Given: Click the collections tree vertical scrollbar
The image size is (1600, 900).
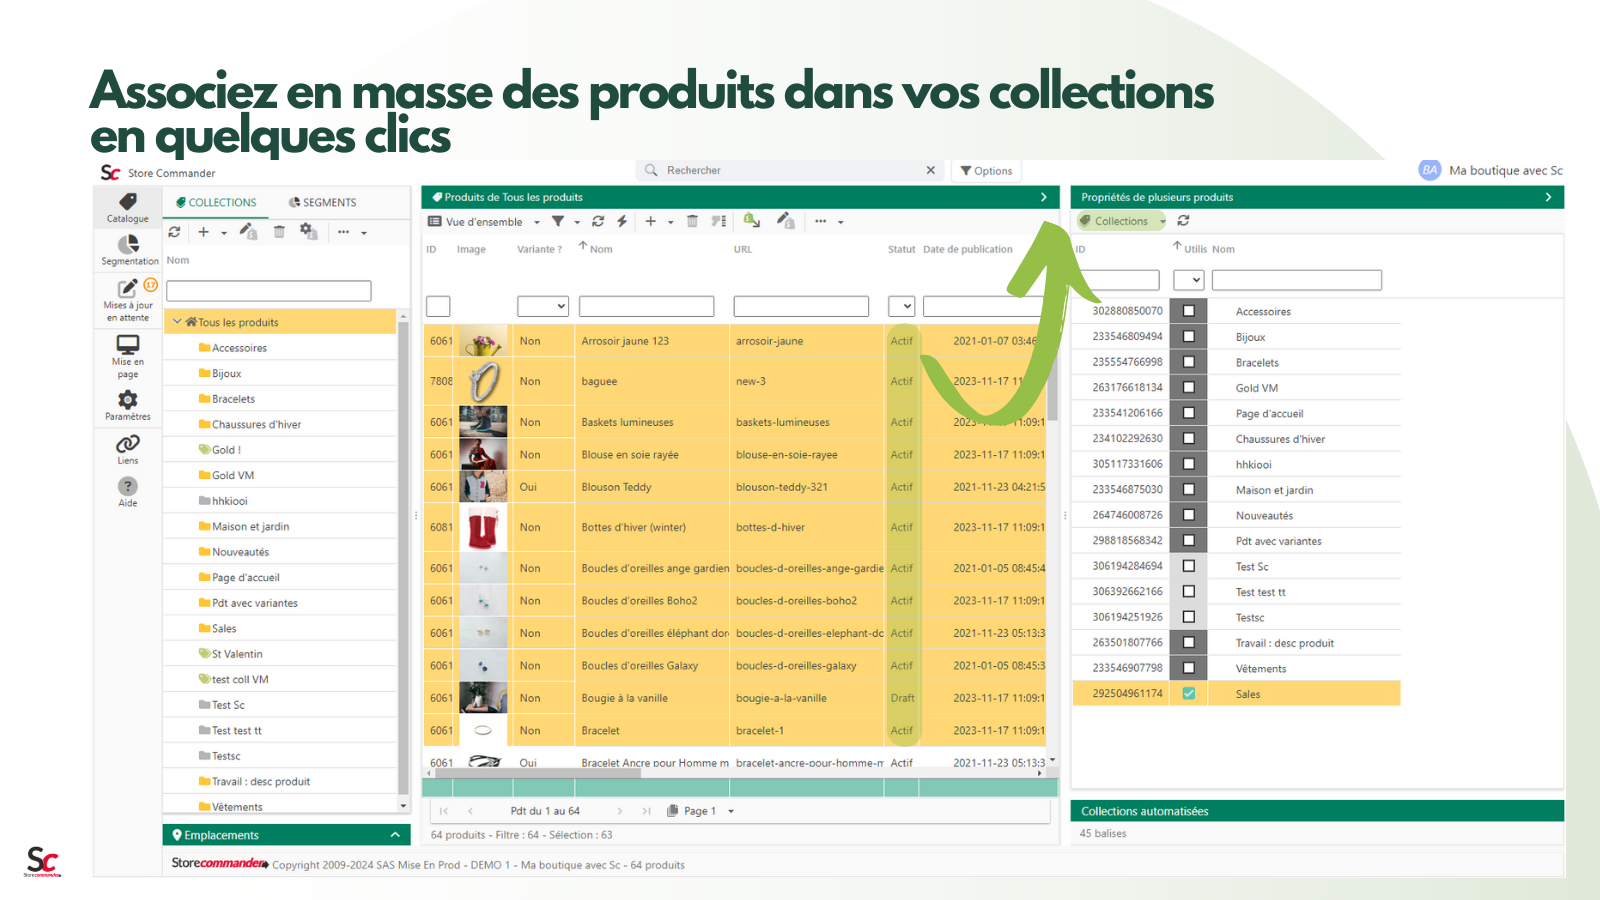Looking at the screenshot, I should coord(403,560).
